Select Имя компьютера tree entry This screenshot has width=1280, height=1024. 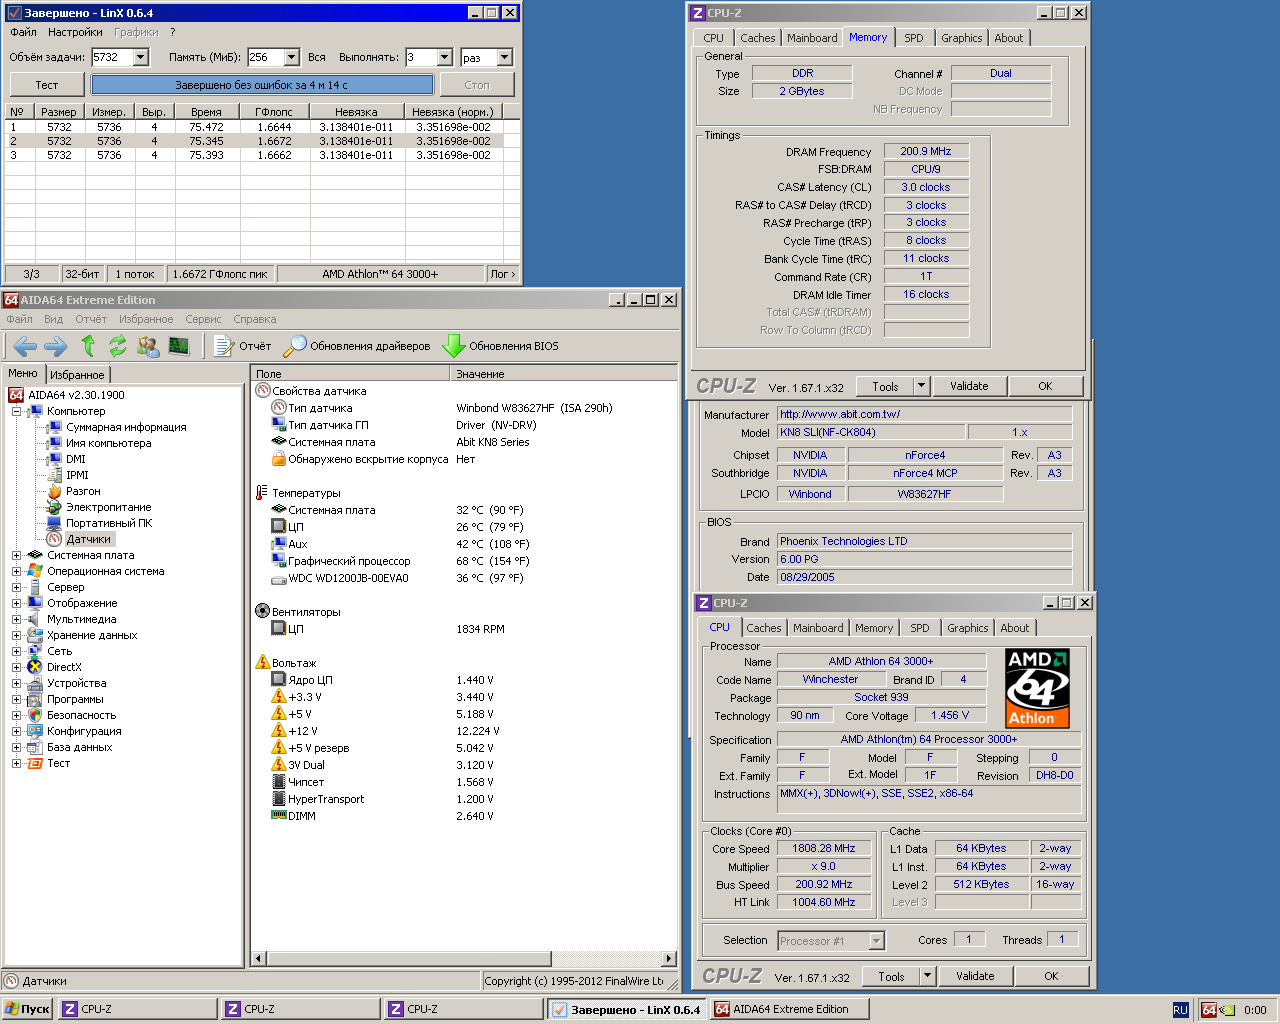(108, 443)
